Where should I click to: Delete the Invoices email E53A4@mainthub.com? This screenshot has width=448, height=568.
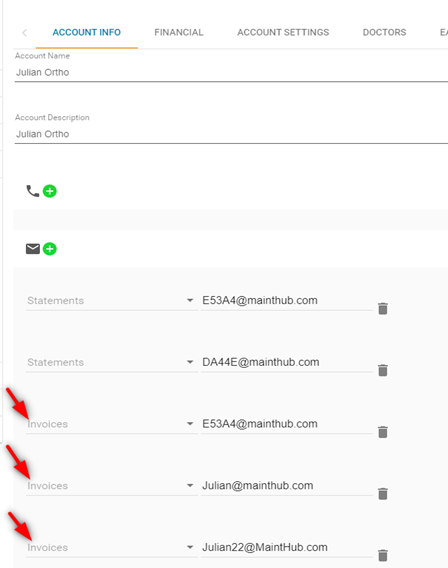383,432
